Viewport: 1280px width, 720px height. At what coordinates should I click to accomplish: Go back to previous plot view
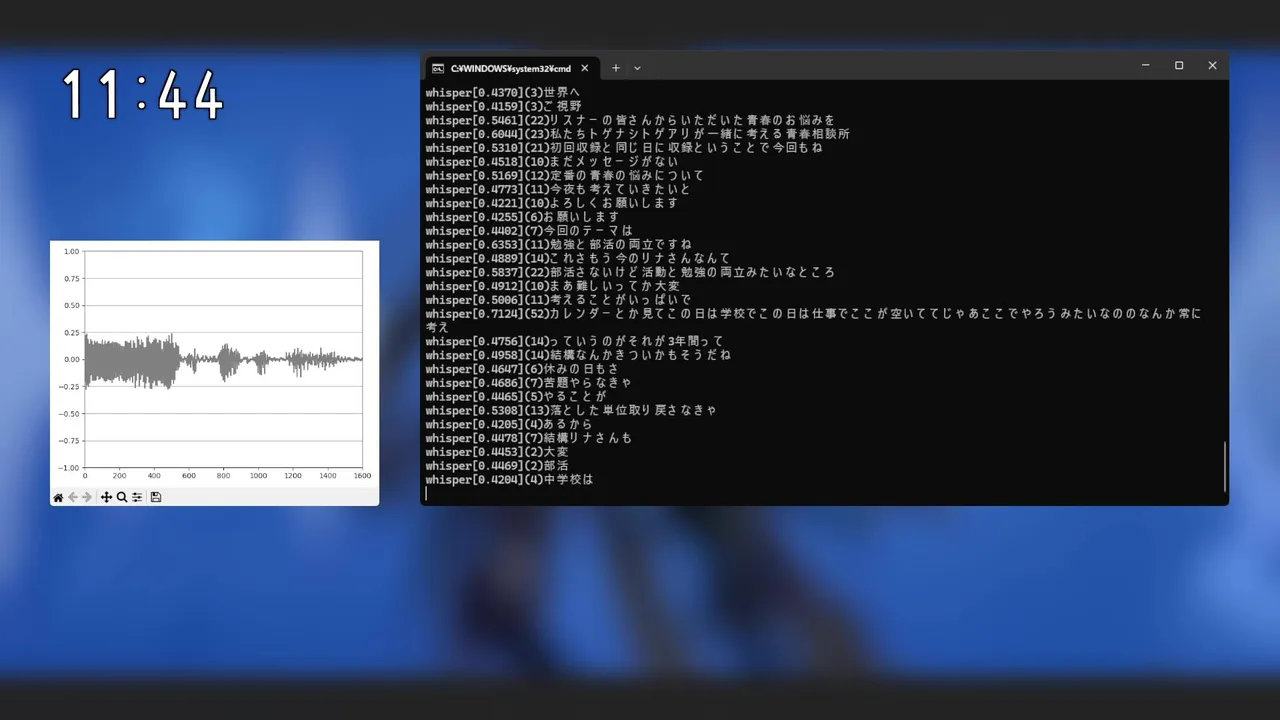point(73,497)
